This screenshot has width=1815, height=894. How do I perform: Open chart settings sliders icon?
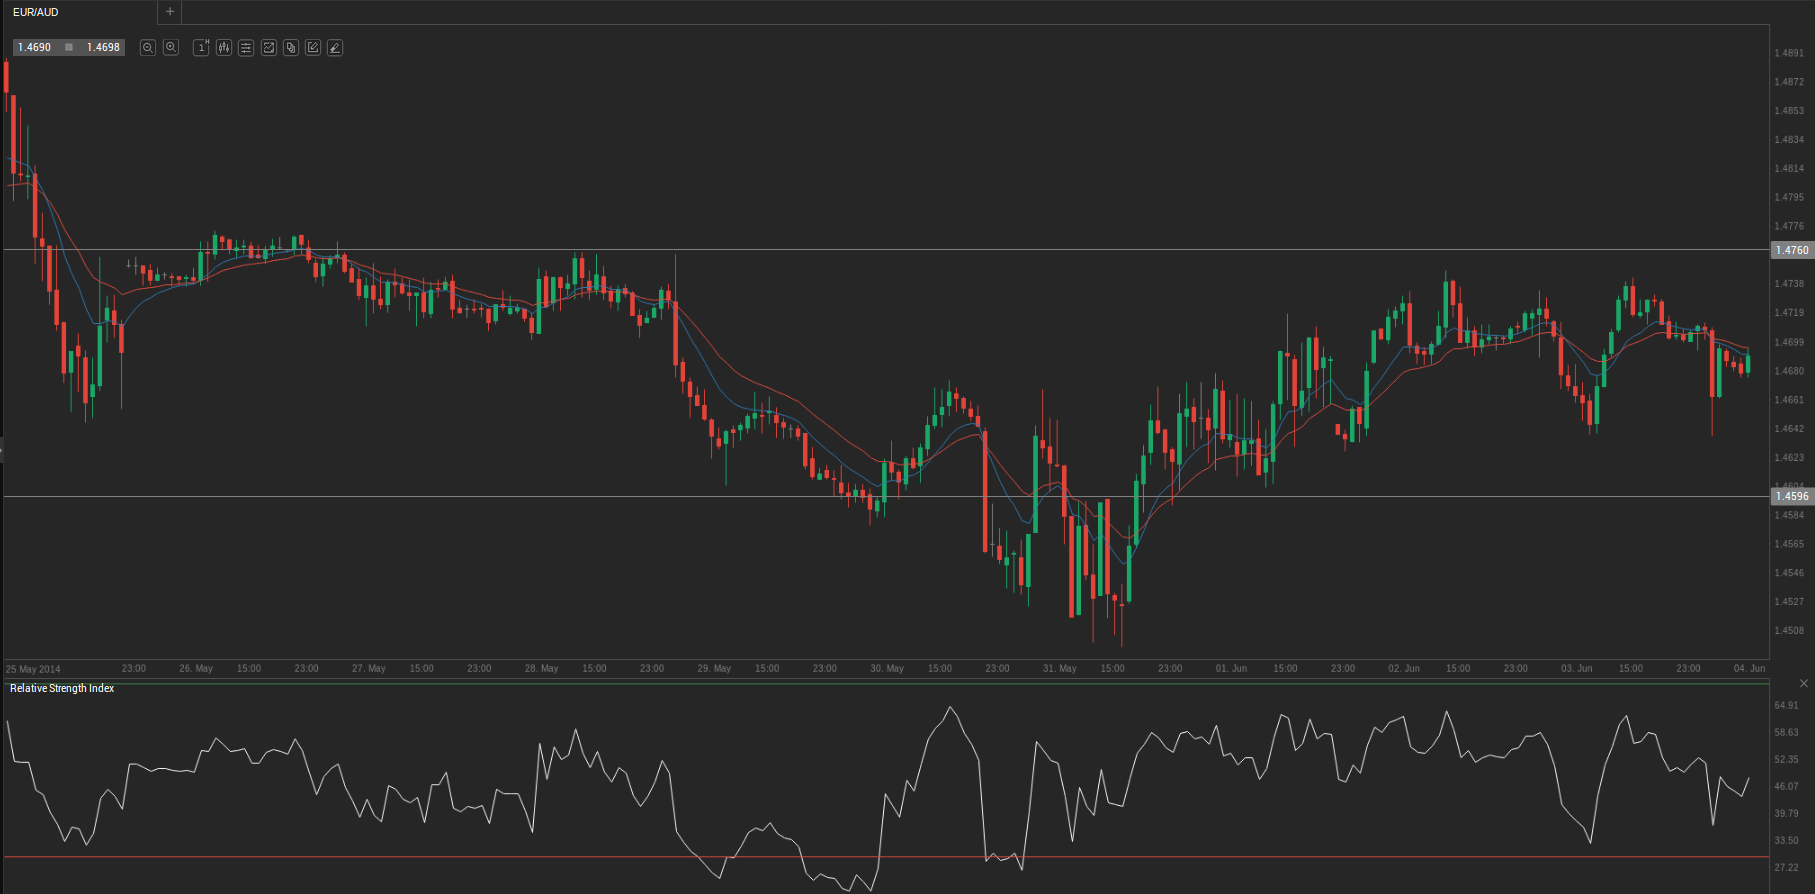click(x=246, y=48)
